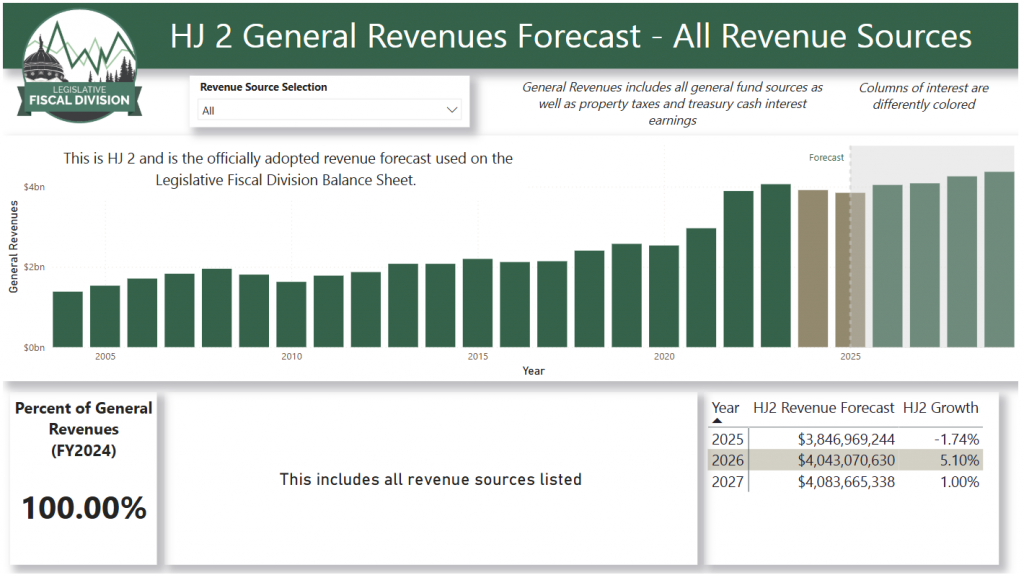This screenshot has width=1024, height=575.
Task: Sort table by Year column header
Action: click(x=725, y=407)
